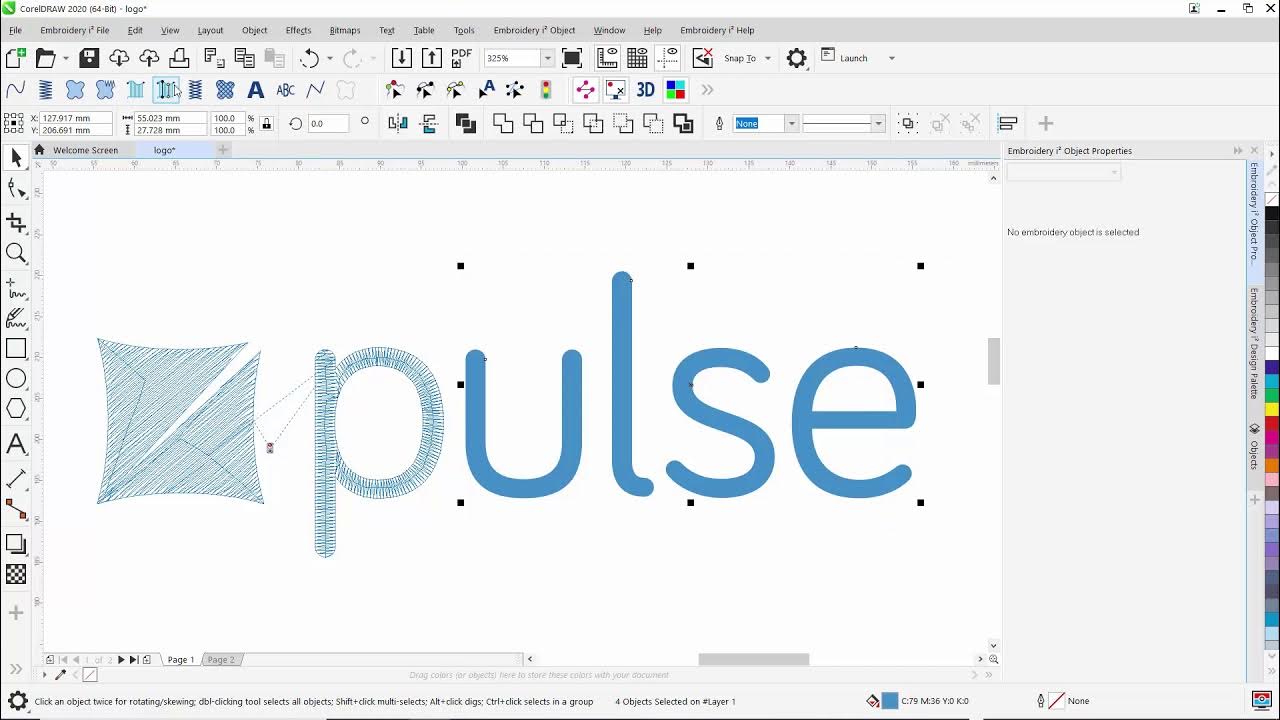This screenshot has width=1280, height=720.
Task: Toggle snapping off icon
Action: pyautogui.click(x=703, y=58)
